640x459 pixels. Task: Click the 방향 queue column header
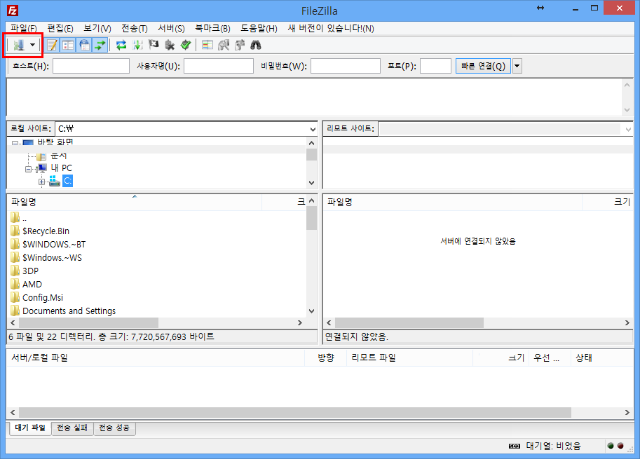[x=326, y=358]
